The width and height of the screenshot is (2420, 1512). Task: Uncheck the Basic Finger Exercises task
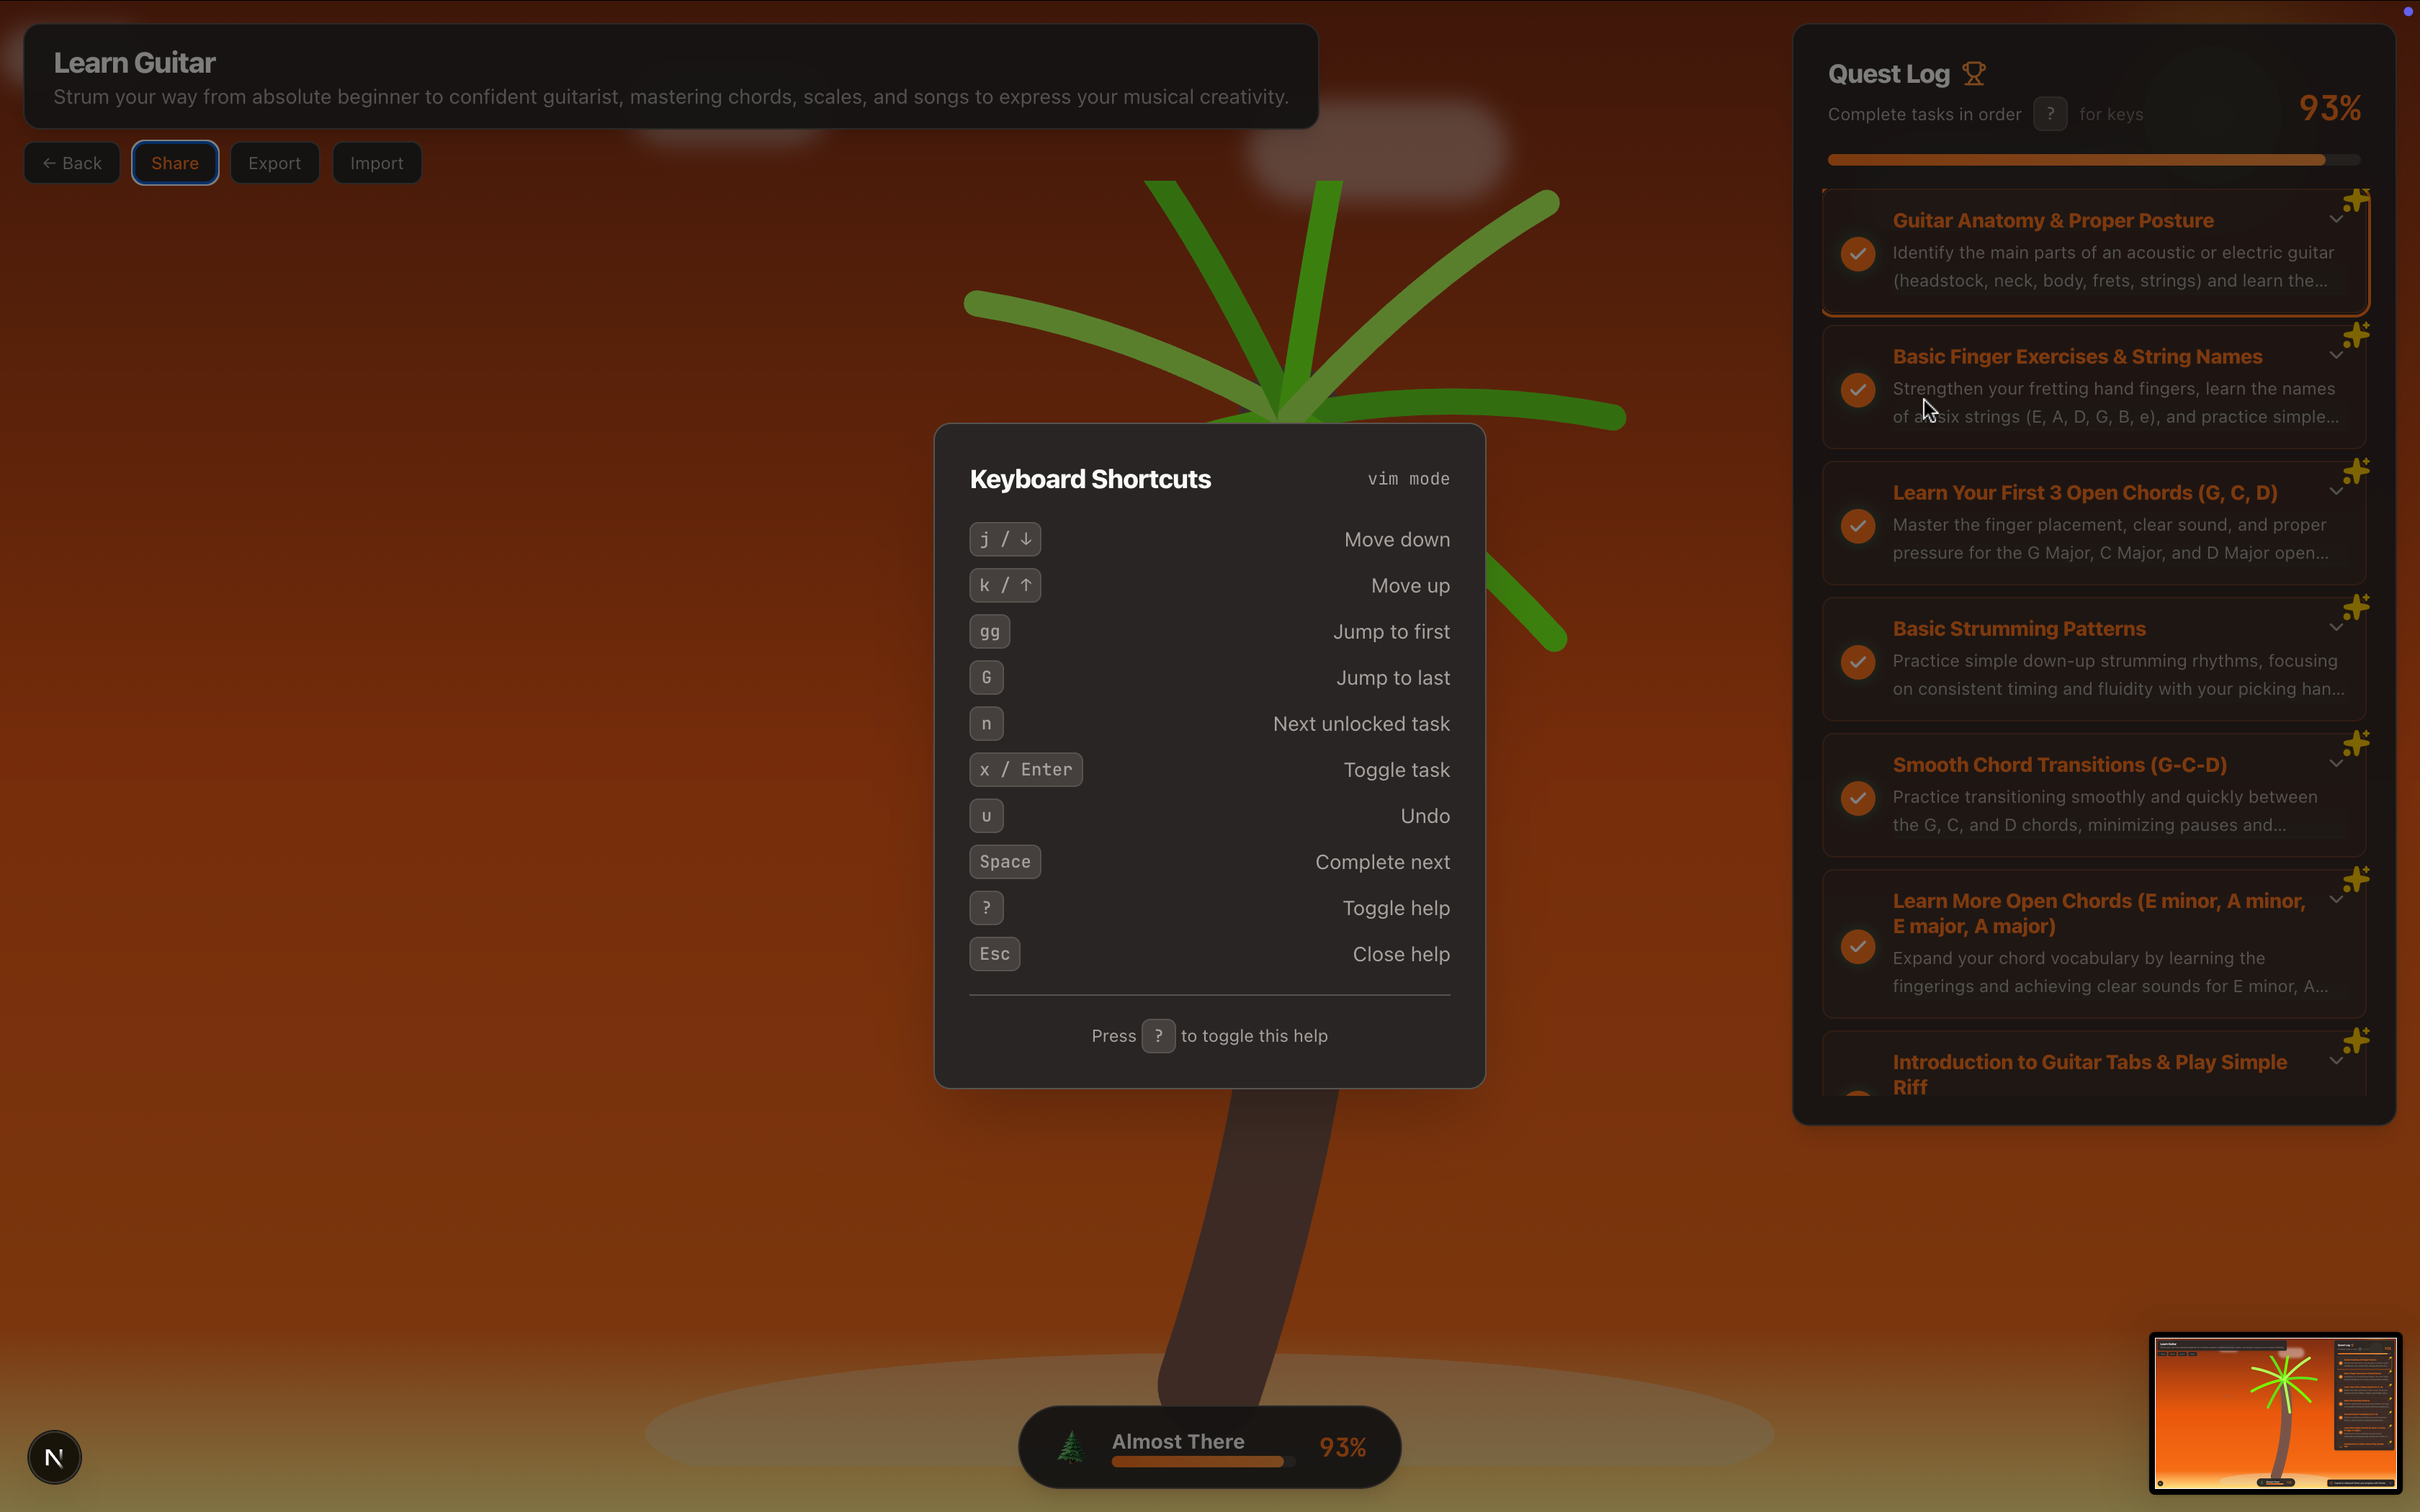(x=1858, y=389)
